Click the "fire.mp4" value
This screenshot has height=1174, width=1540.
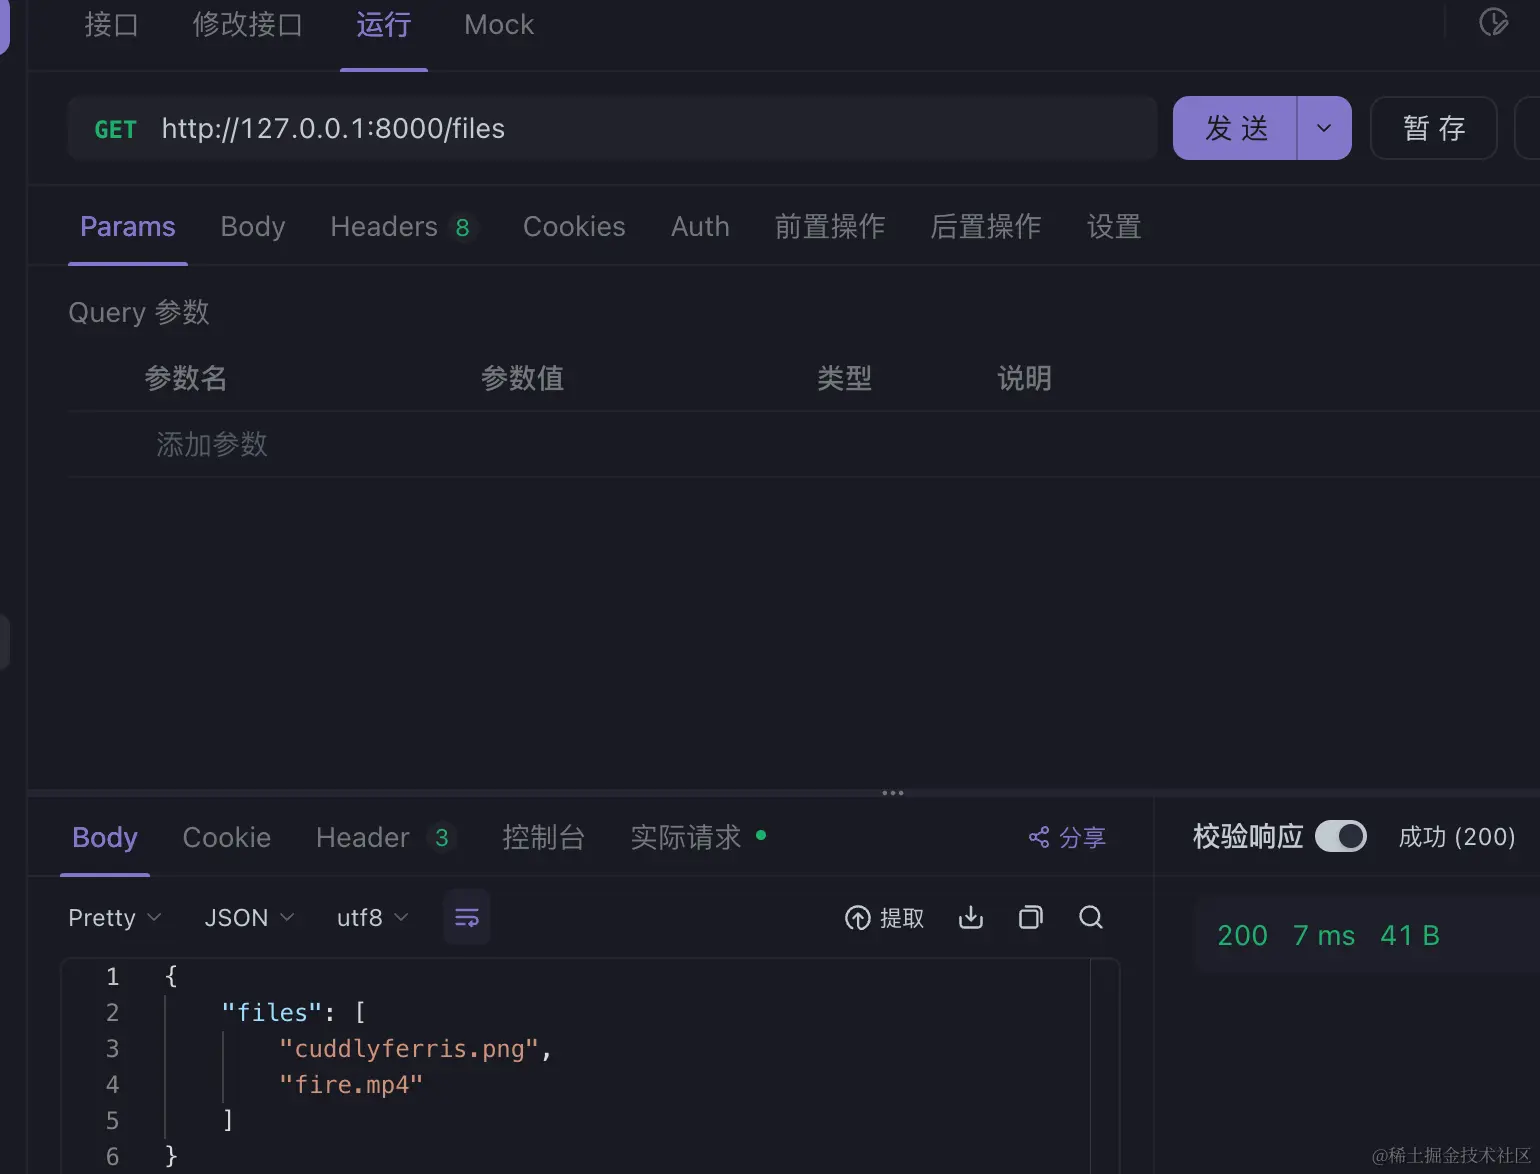[351, 1085]
